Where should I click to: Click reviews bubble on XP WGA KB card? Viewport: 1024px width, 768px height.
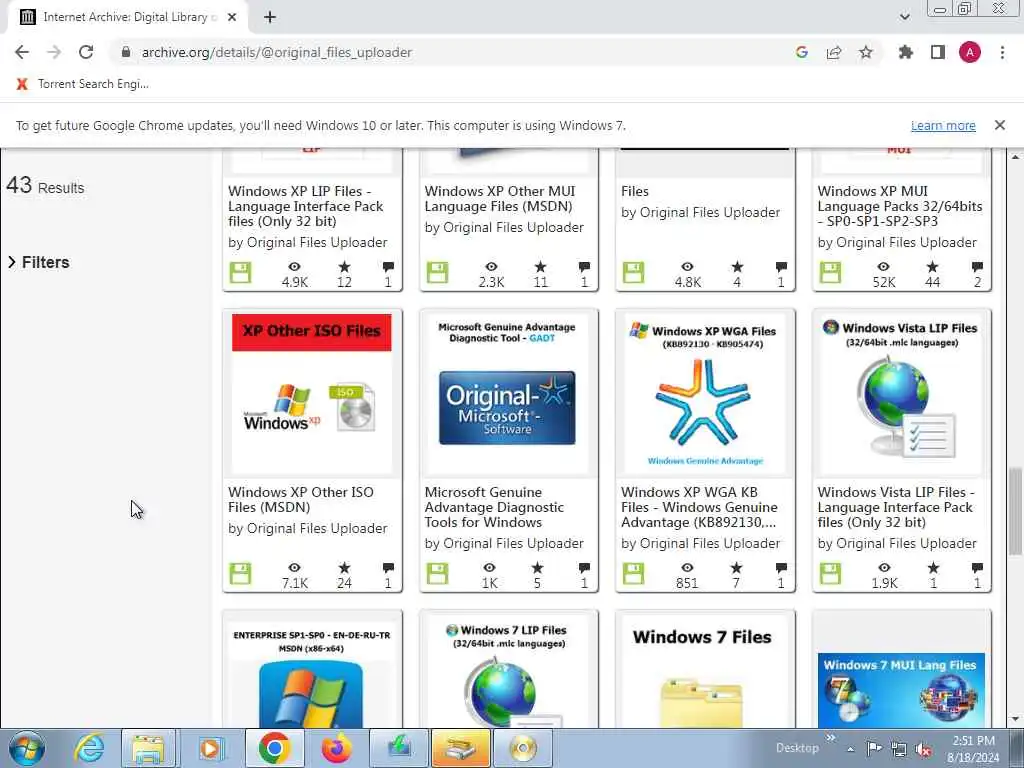781,568
